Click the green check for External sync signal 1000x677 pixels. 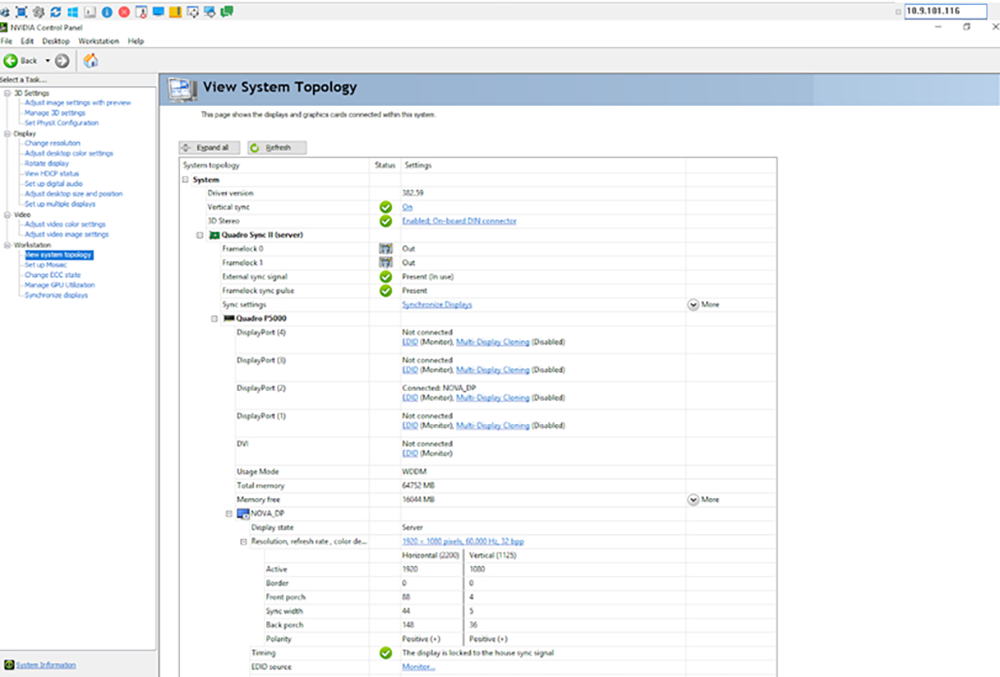pos(385,277)
